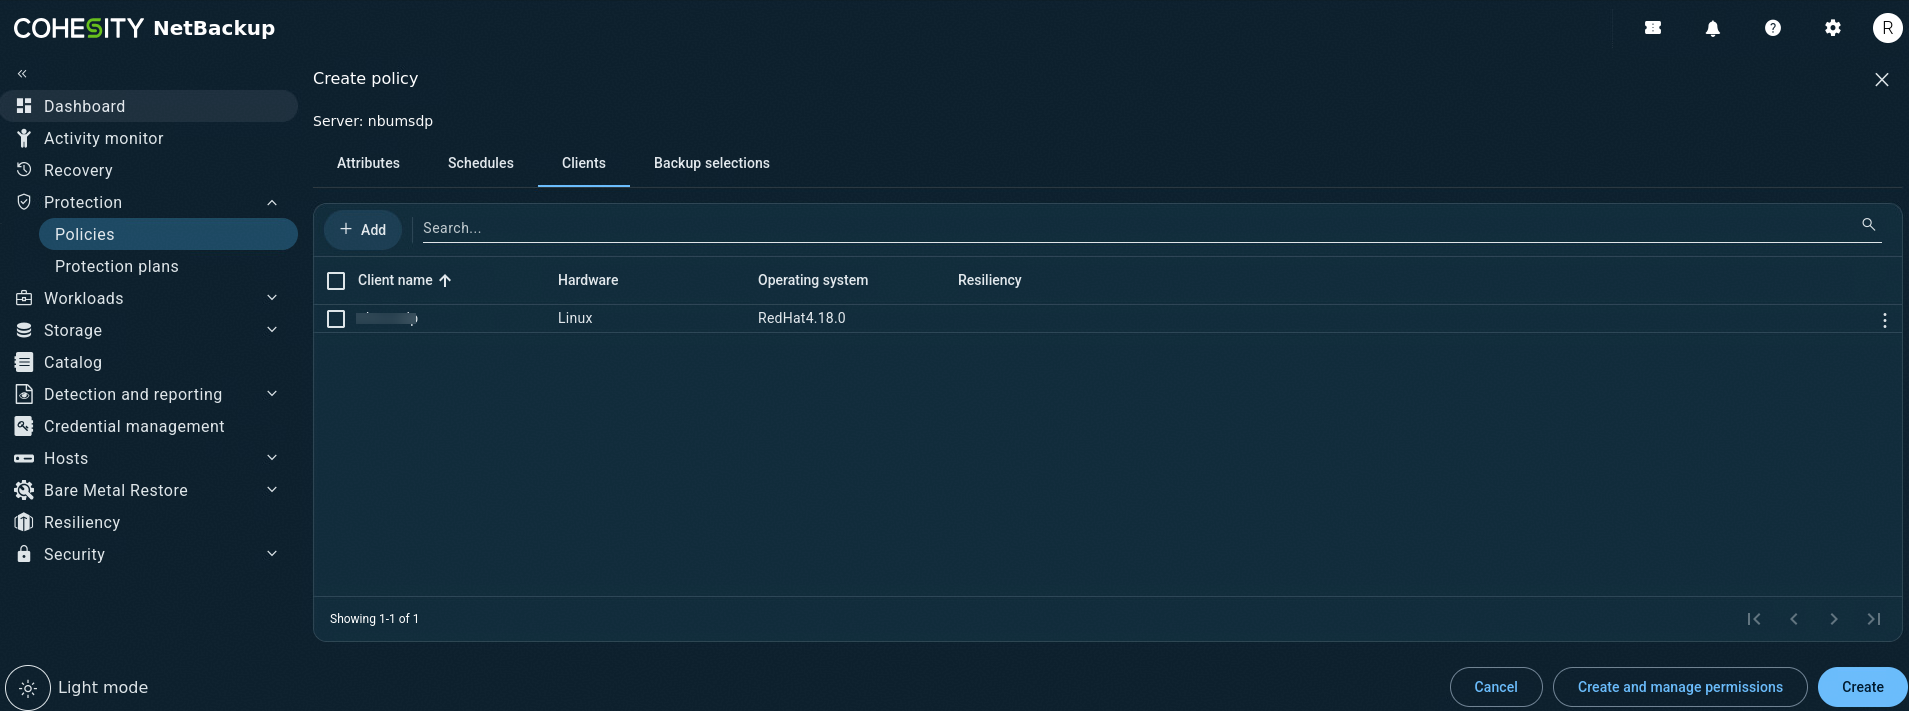Select the Security lock icon
Image resolution: width=1909 pixels, height=711 pixels.
24,554
